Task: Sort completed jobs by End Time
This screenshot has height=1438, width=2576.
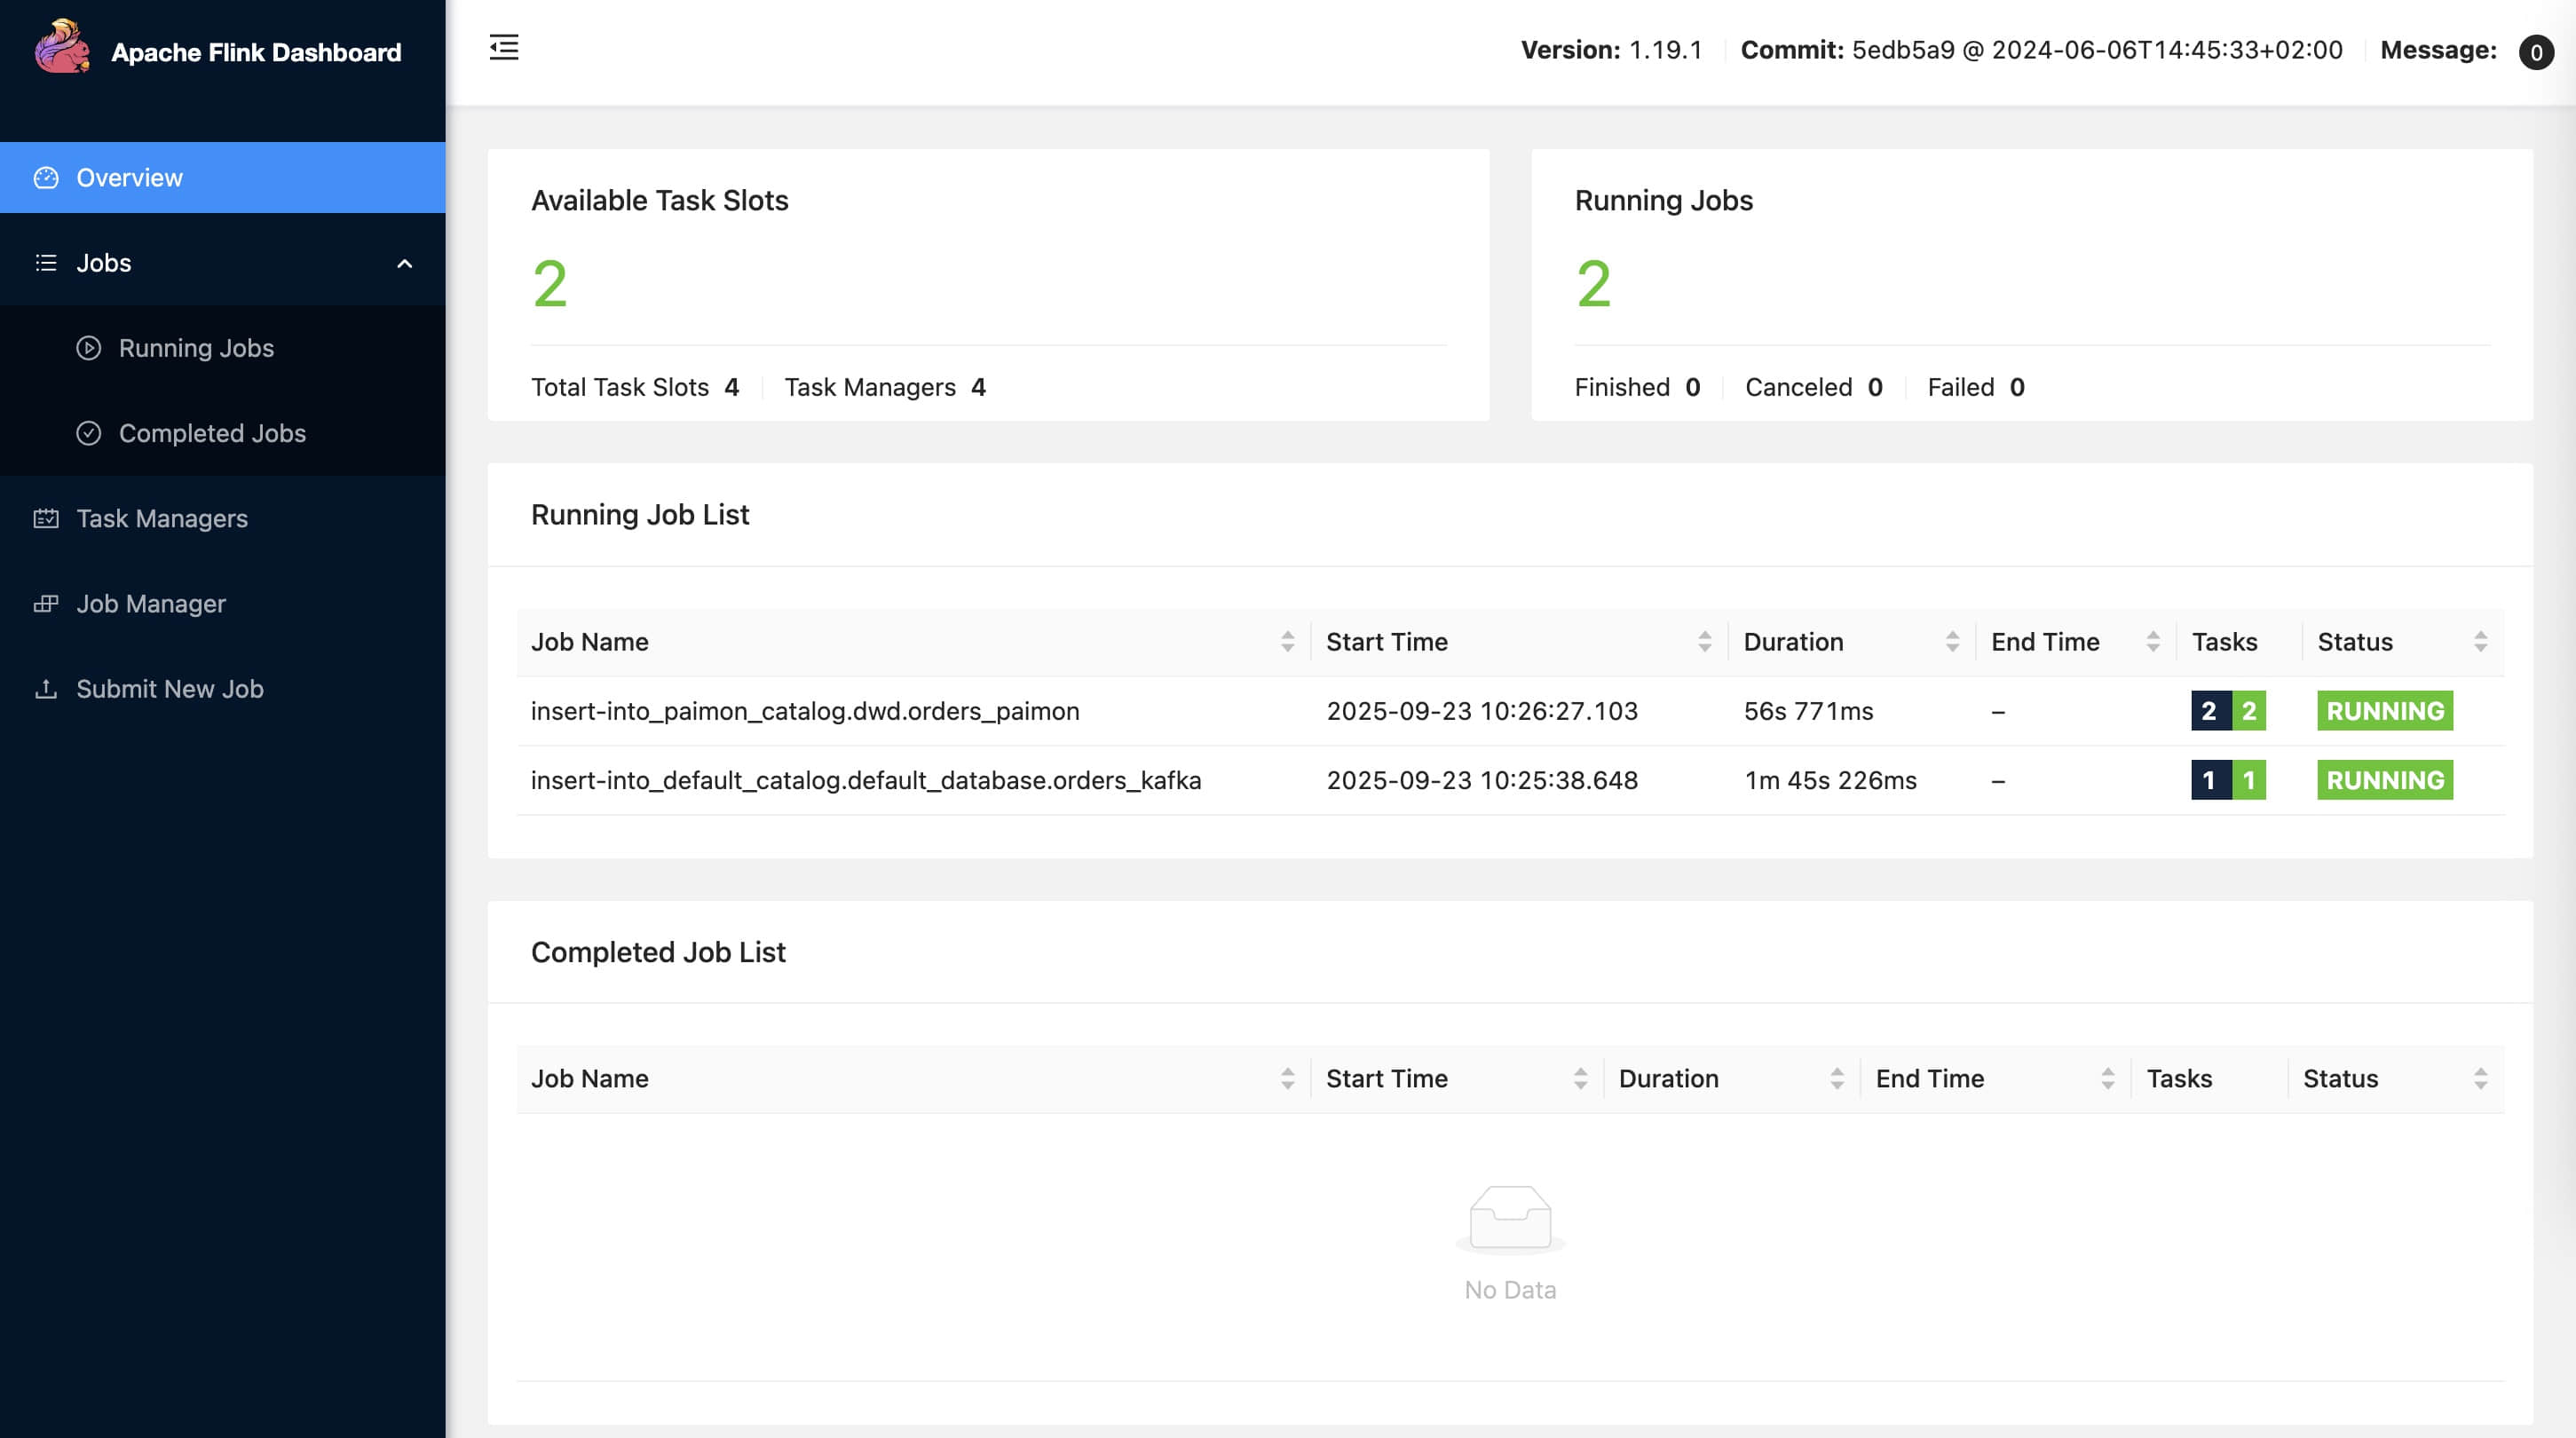Action: (x=2107, y=1078)
